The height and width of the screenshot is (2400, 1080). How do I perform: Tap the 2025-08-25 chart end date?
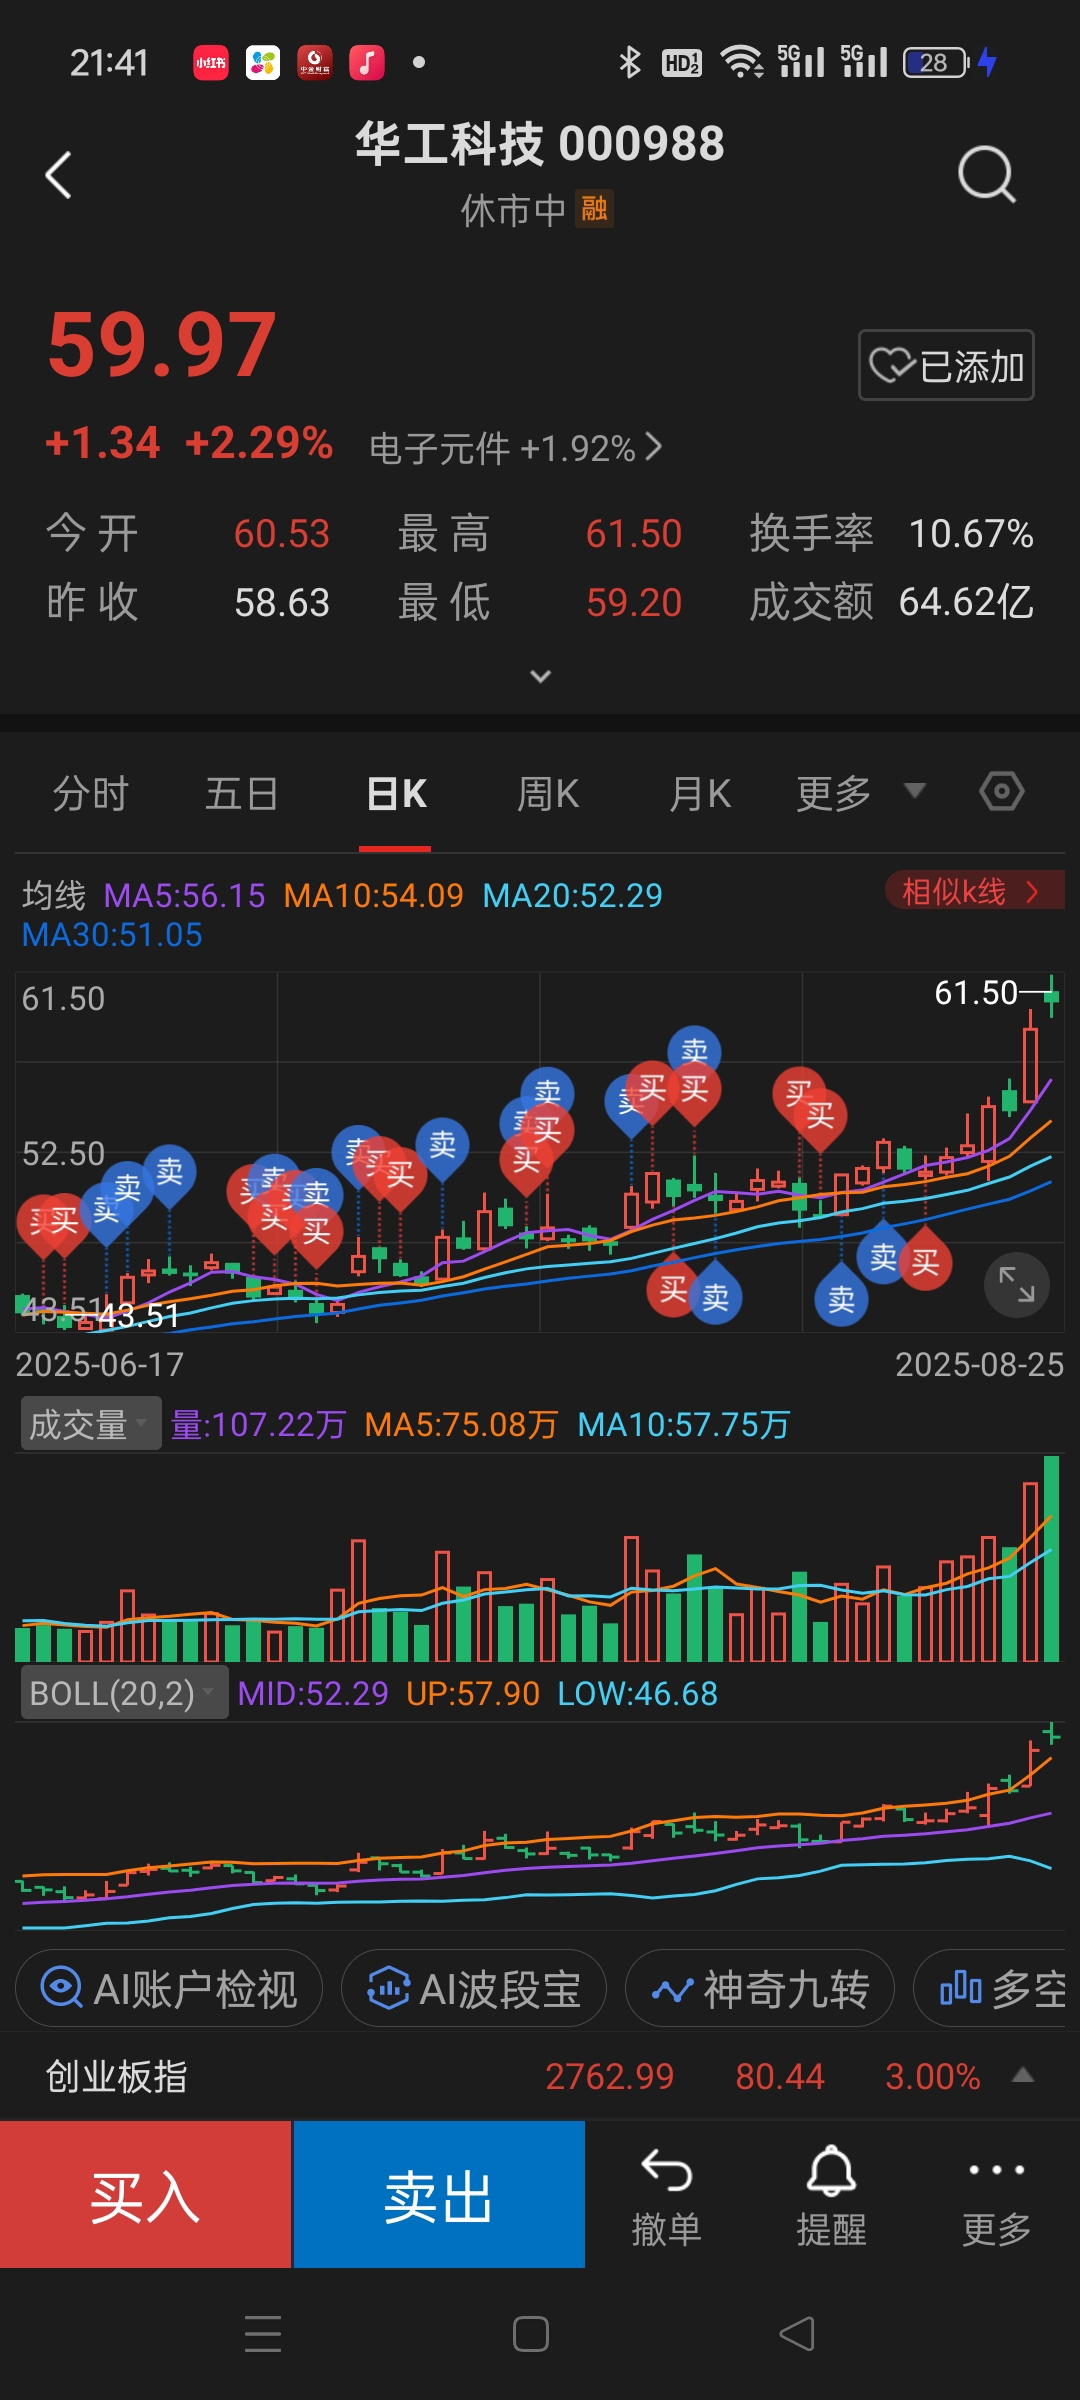tap(979, 1364)
